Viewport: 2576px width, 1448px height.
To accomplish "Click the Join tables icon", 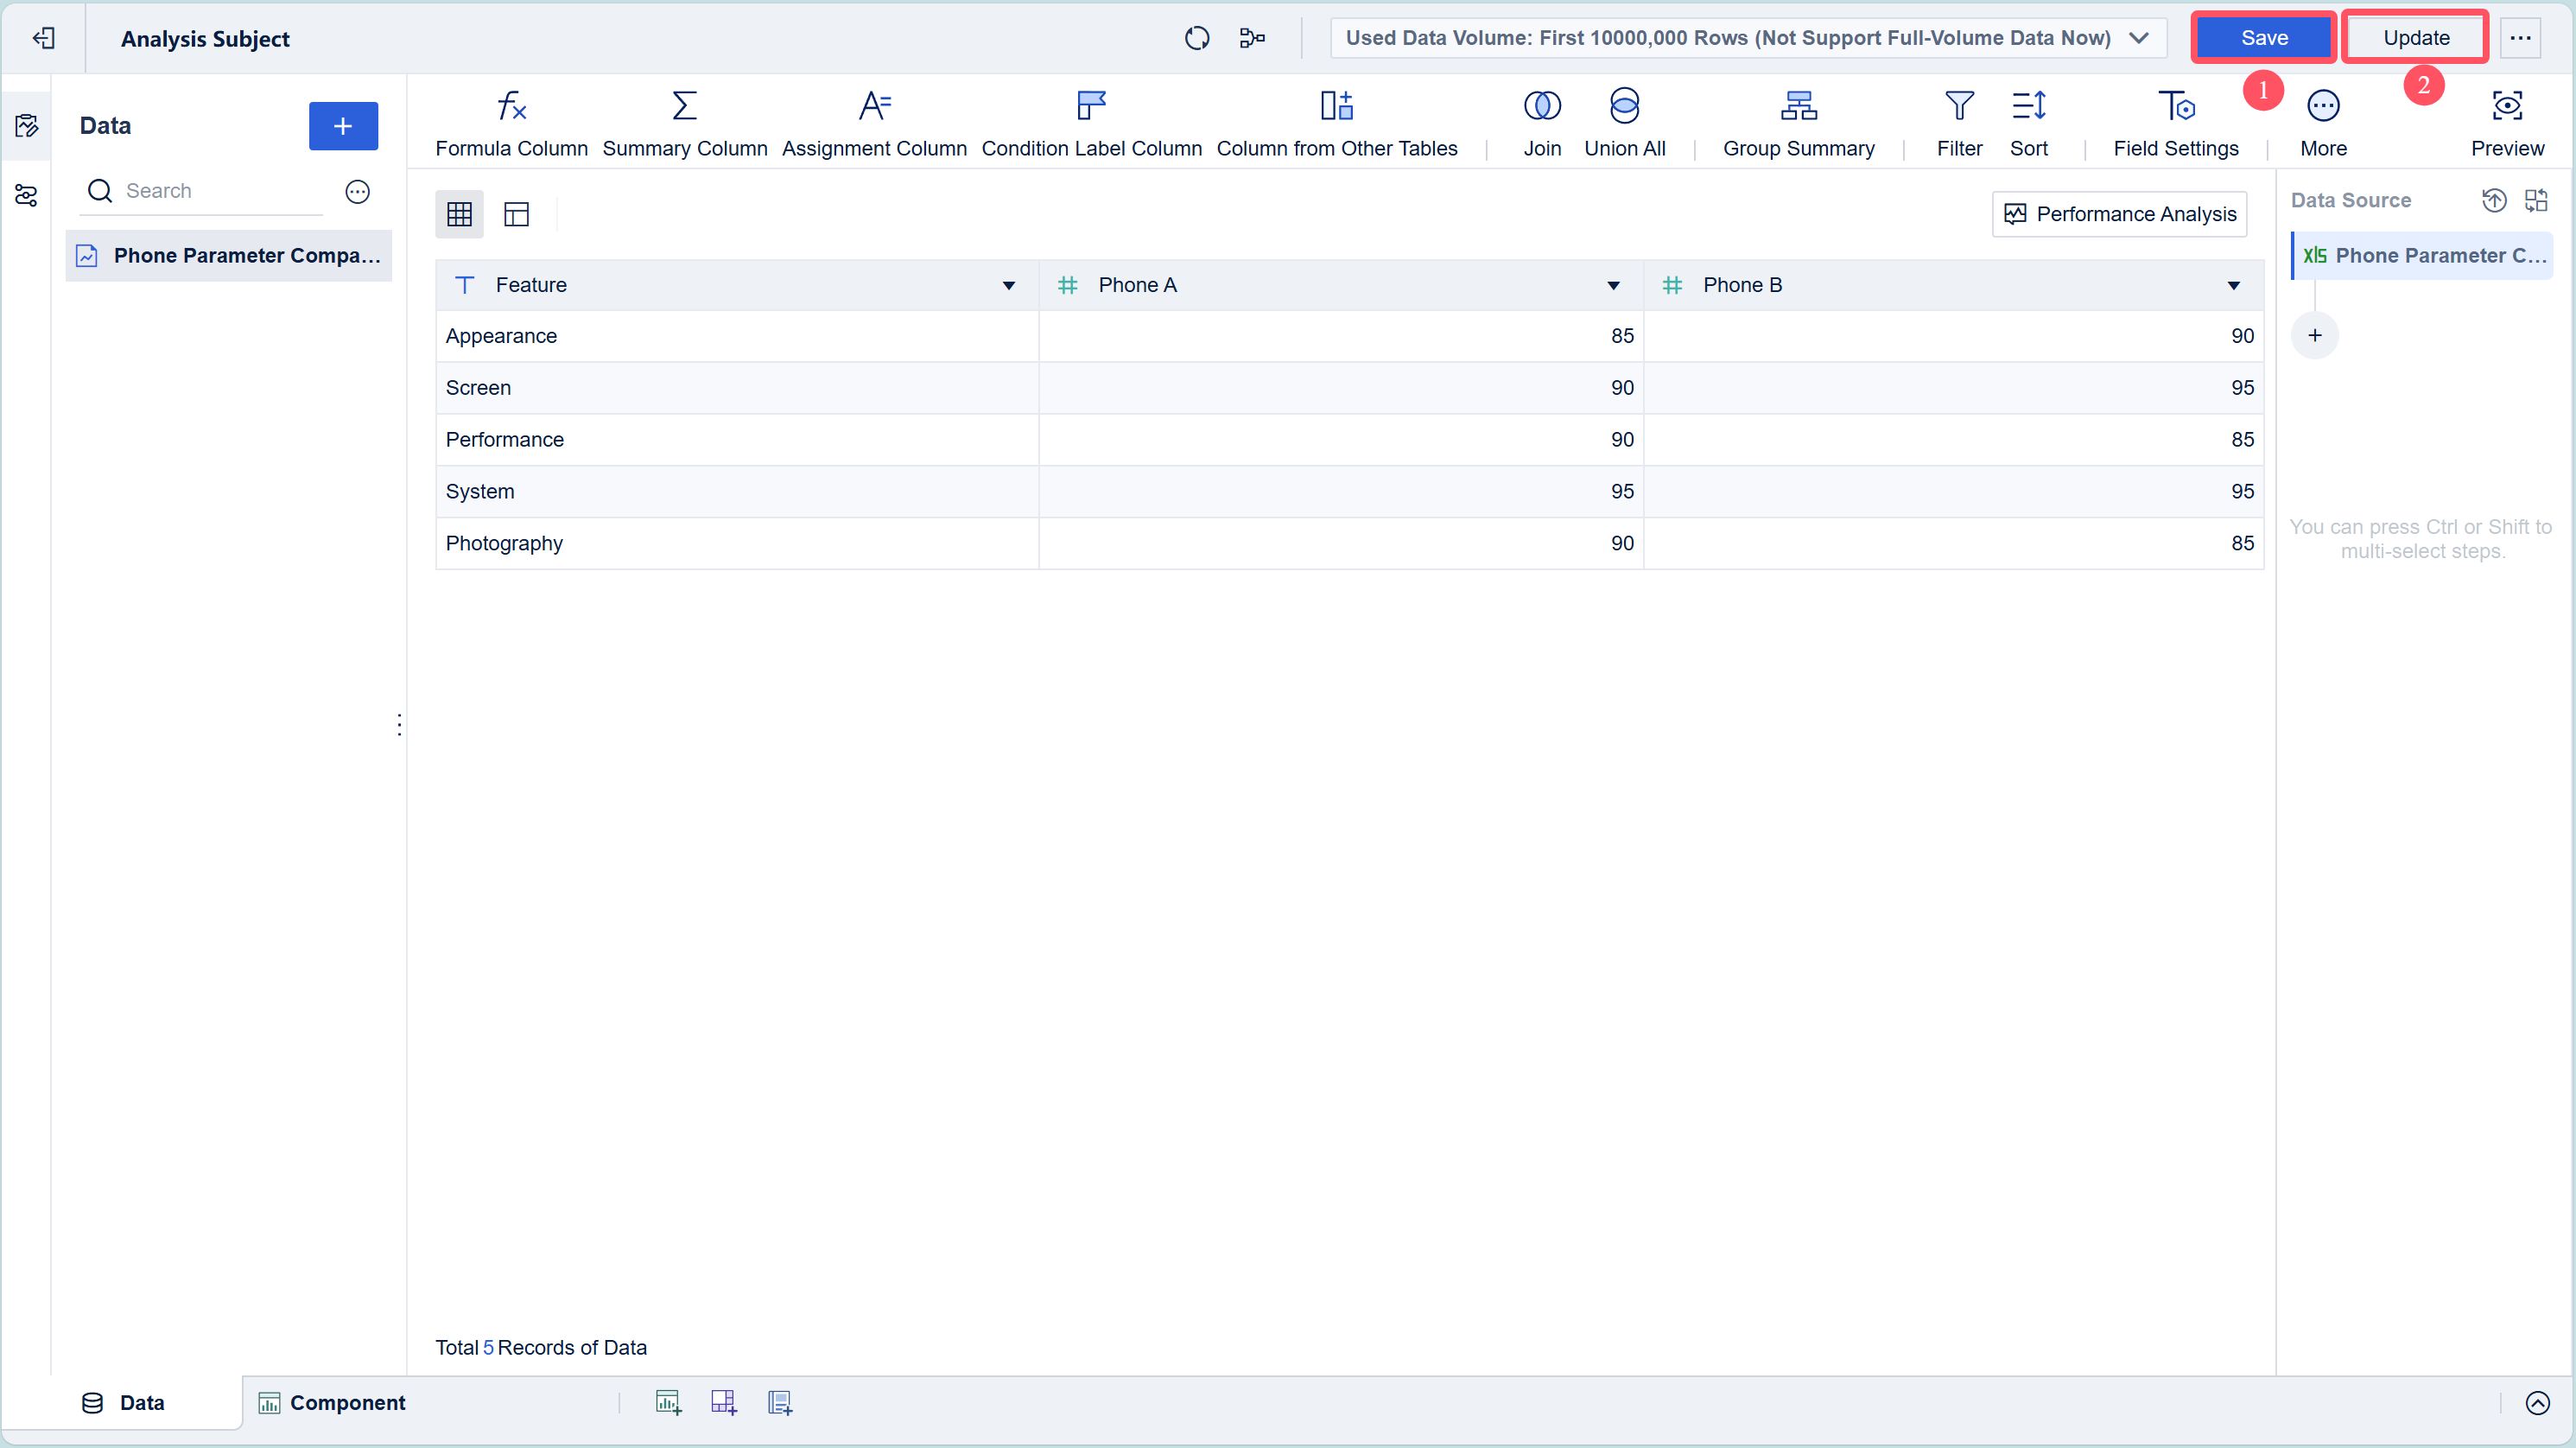I will [x=1541, y=106].
